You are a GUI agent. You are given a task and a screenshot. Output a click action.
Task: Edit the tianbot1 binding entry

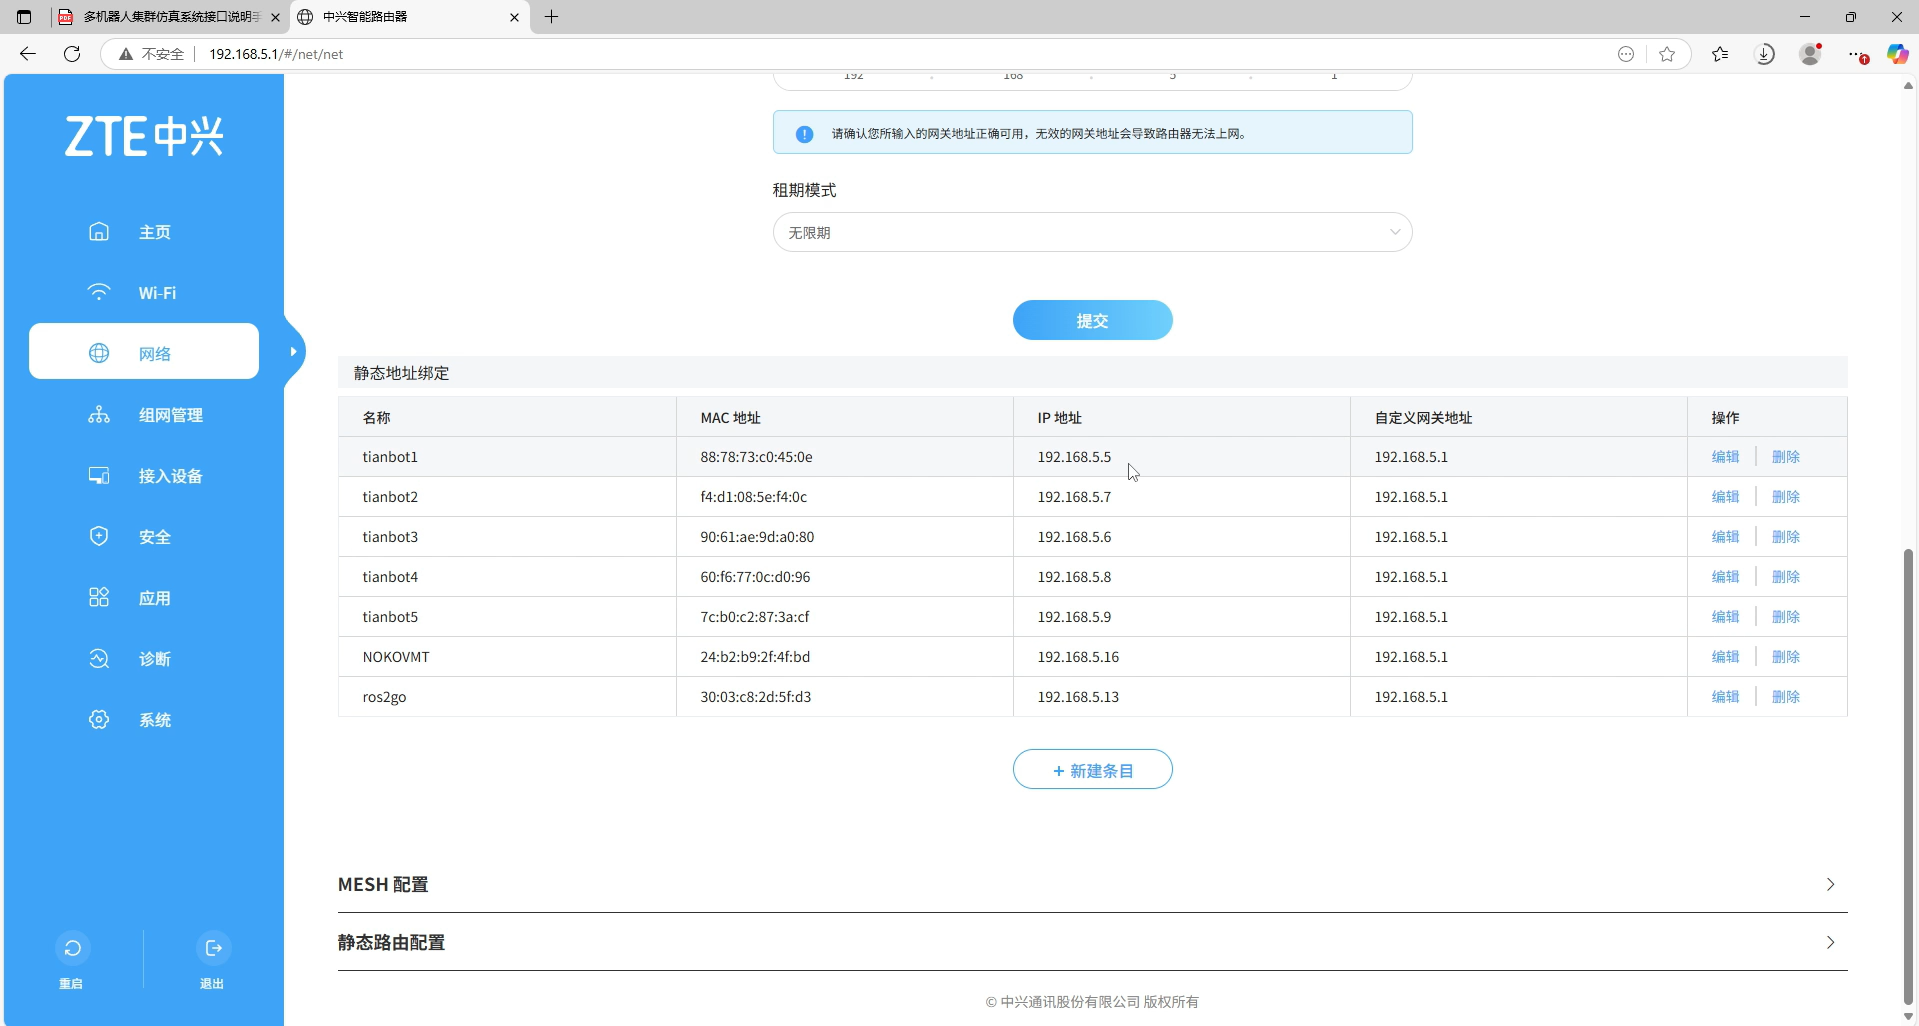[x=1725, y=457]
